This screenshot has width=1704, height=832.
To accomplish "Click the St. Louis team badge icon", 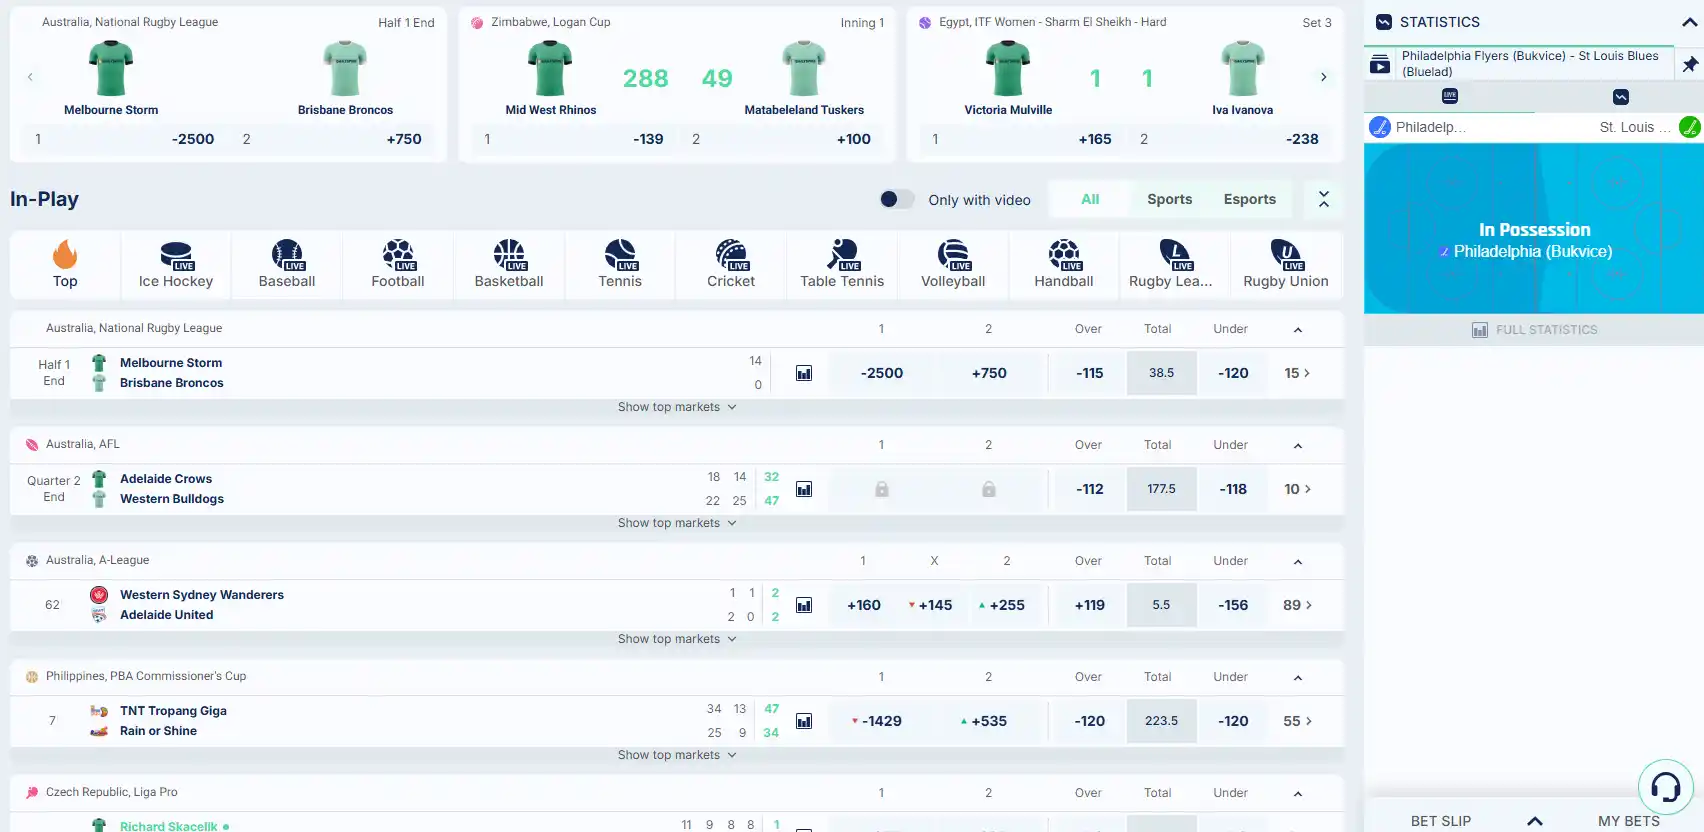I will point(1690,127).
